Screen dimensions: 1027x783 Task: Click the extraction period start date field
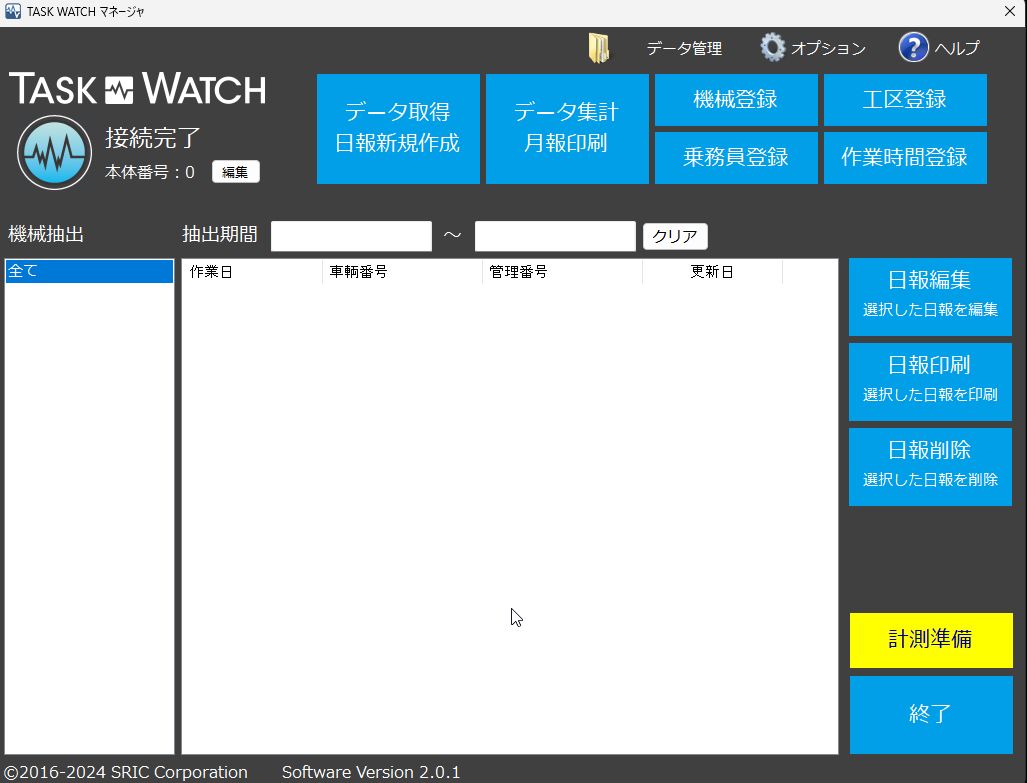coord(351,236)
